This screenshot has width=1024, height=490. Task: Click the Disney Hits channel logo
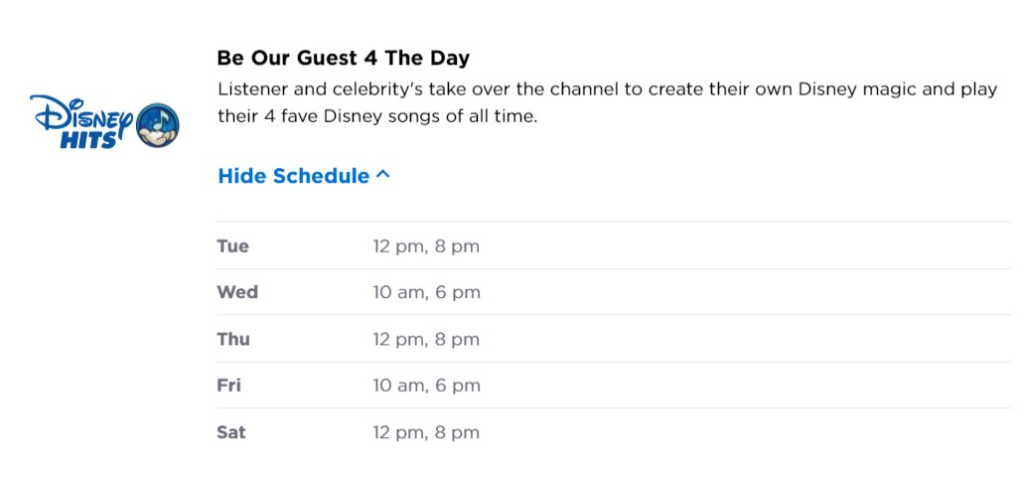(x=104, y=123)
